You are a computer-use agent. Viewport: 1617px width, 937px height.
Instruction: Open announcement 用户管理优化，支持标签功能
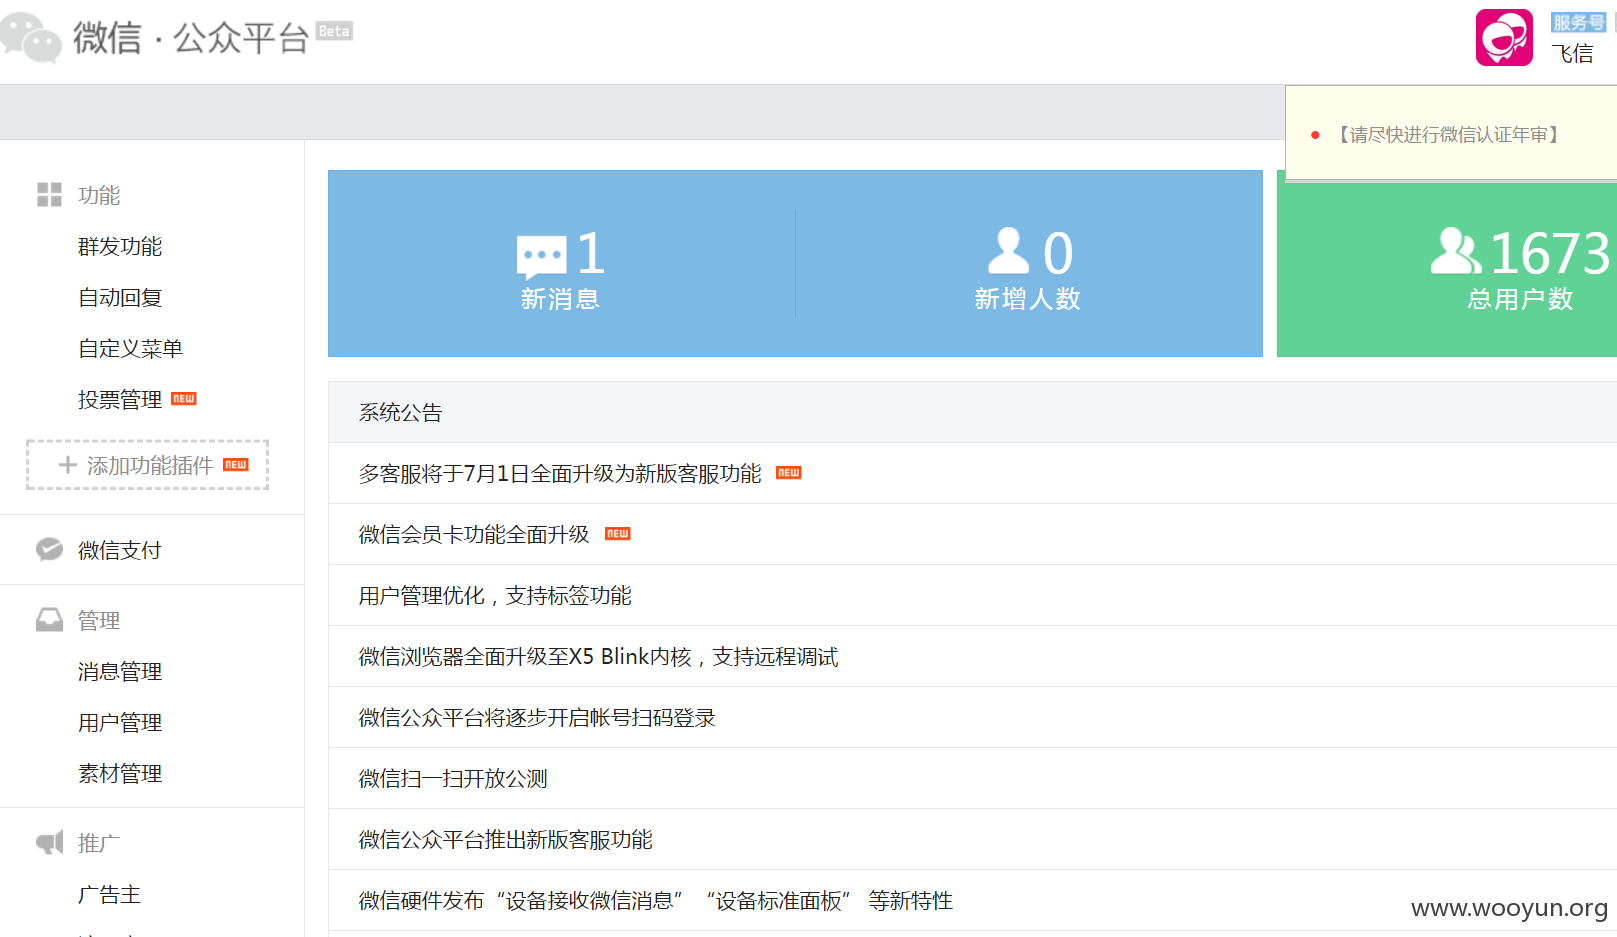pyautogui.click(x=495, y=596)
